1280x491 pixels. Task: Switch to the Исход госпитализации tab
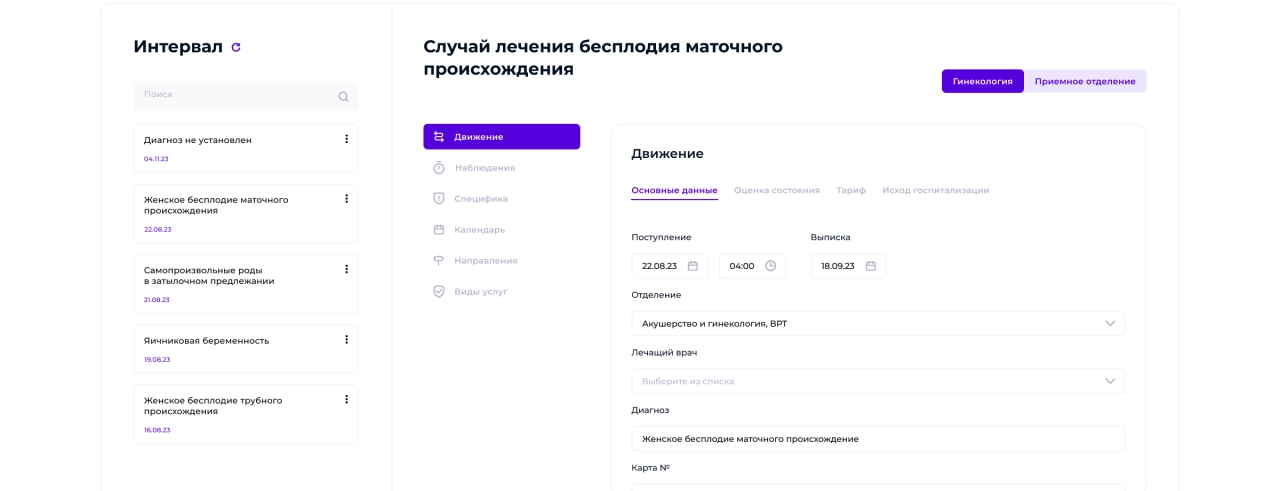click(936, 190)
